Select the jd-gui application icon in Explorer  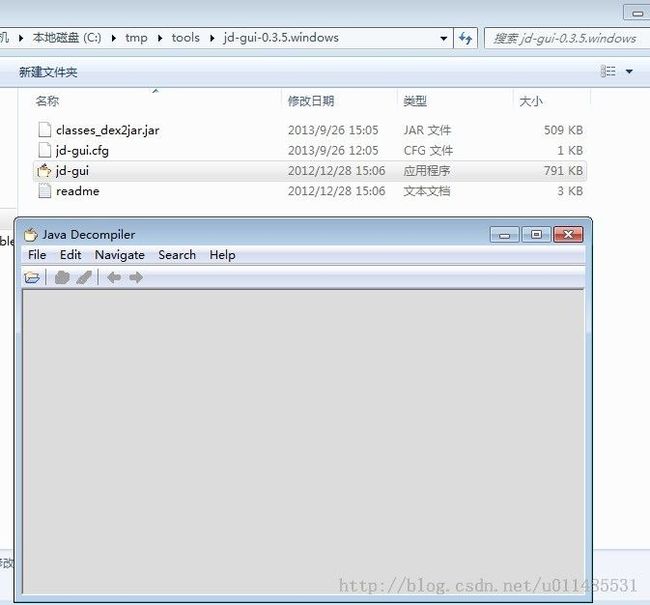[44, 171]
